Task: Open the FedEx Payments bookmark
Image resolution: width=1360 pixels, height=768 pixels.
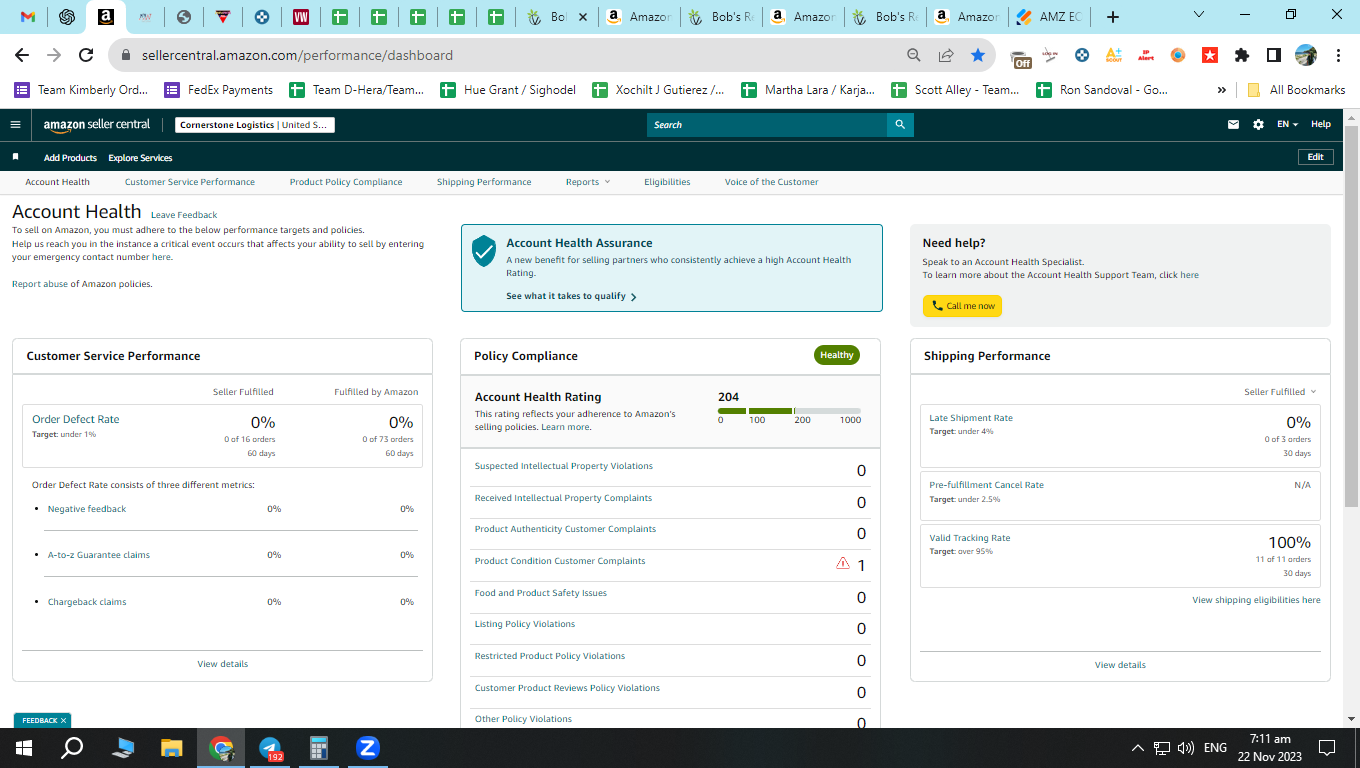Action: click(219, 90)
